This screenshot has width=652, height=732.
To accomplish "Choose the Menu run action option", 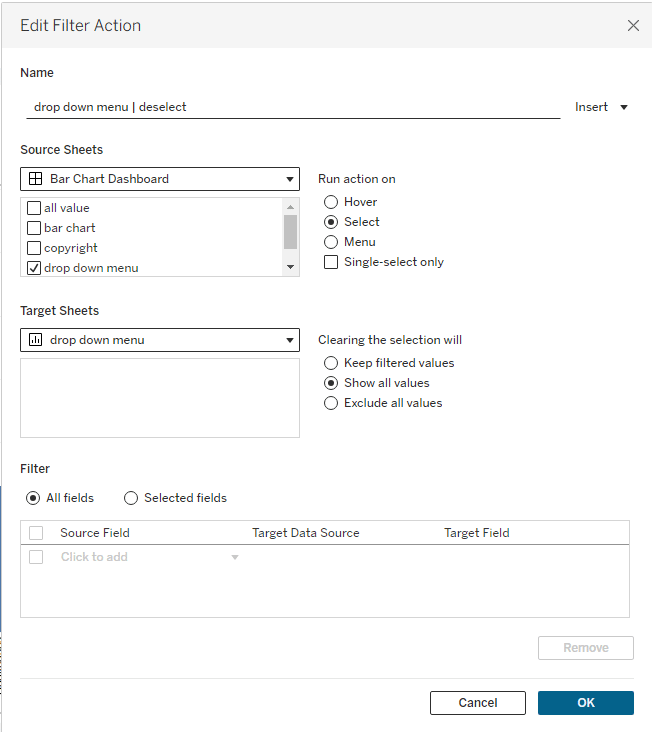I will (331, 242).
